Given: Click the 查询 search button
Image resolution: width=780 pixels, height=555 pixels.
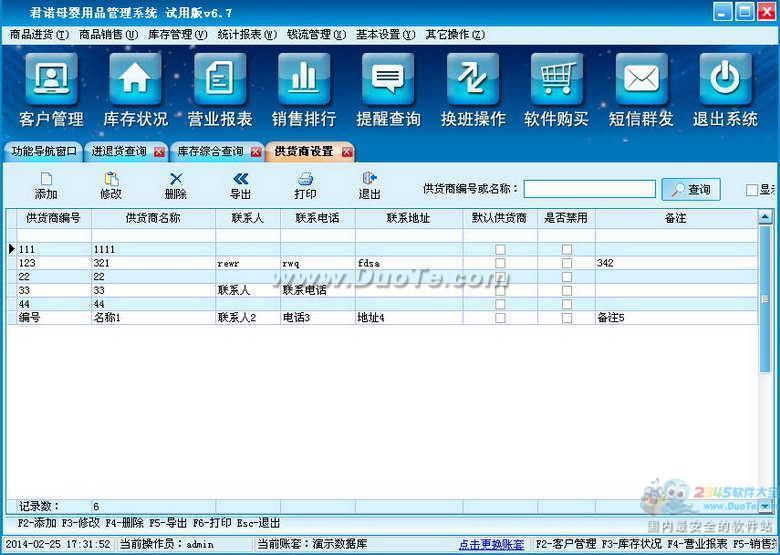Looking at the screenshot, I should pyautogui.click(x=690, y=189).
